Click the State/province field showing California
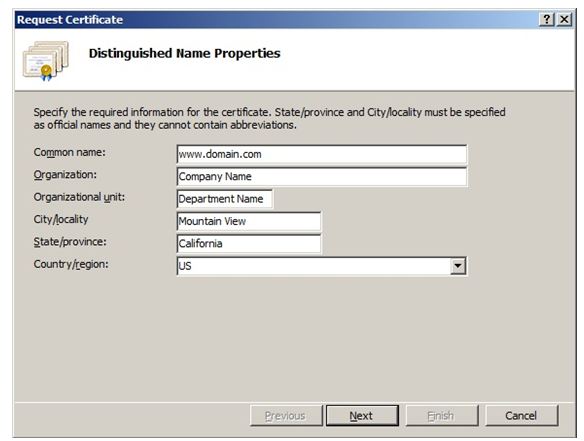Screen dimensions: 584x441 [x=249, y=244]
